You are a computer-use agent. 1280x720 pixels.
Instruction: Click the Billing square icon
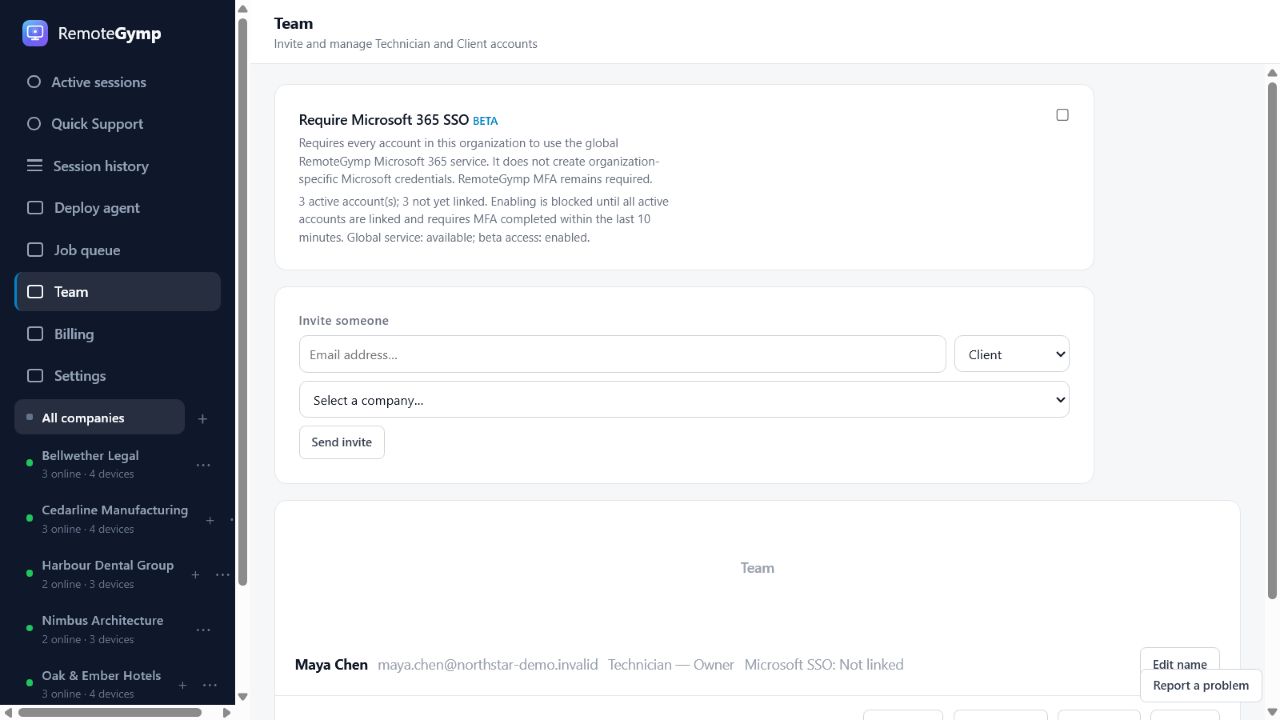click(35, 334)
